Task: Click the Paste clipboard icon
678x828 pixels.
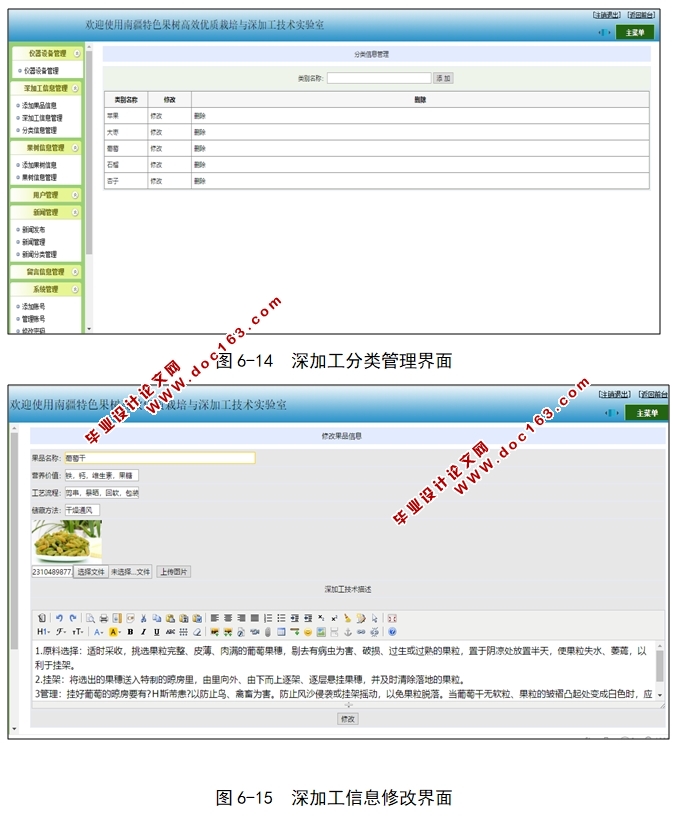Action: tap(170, 618)
